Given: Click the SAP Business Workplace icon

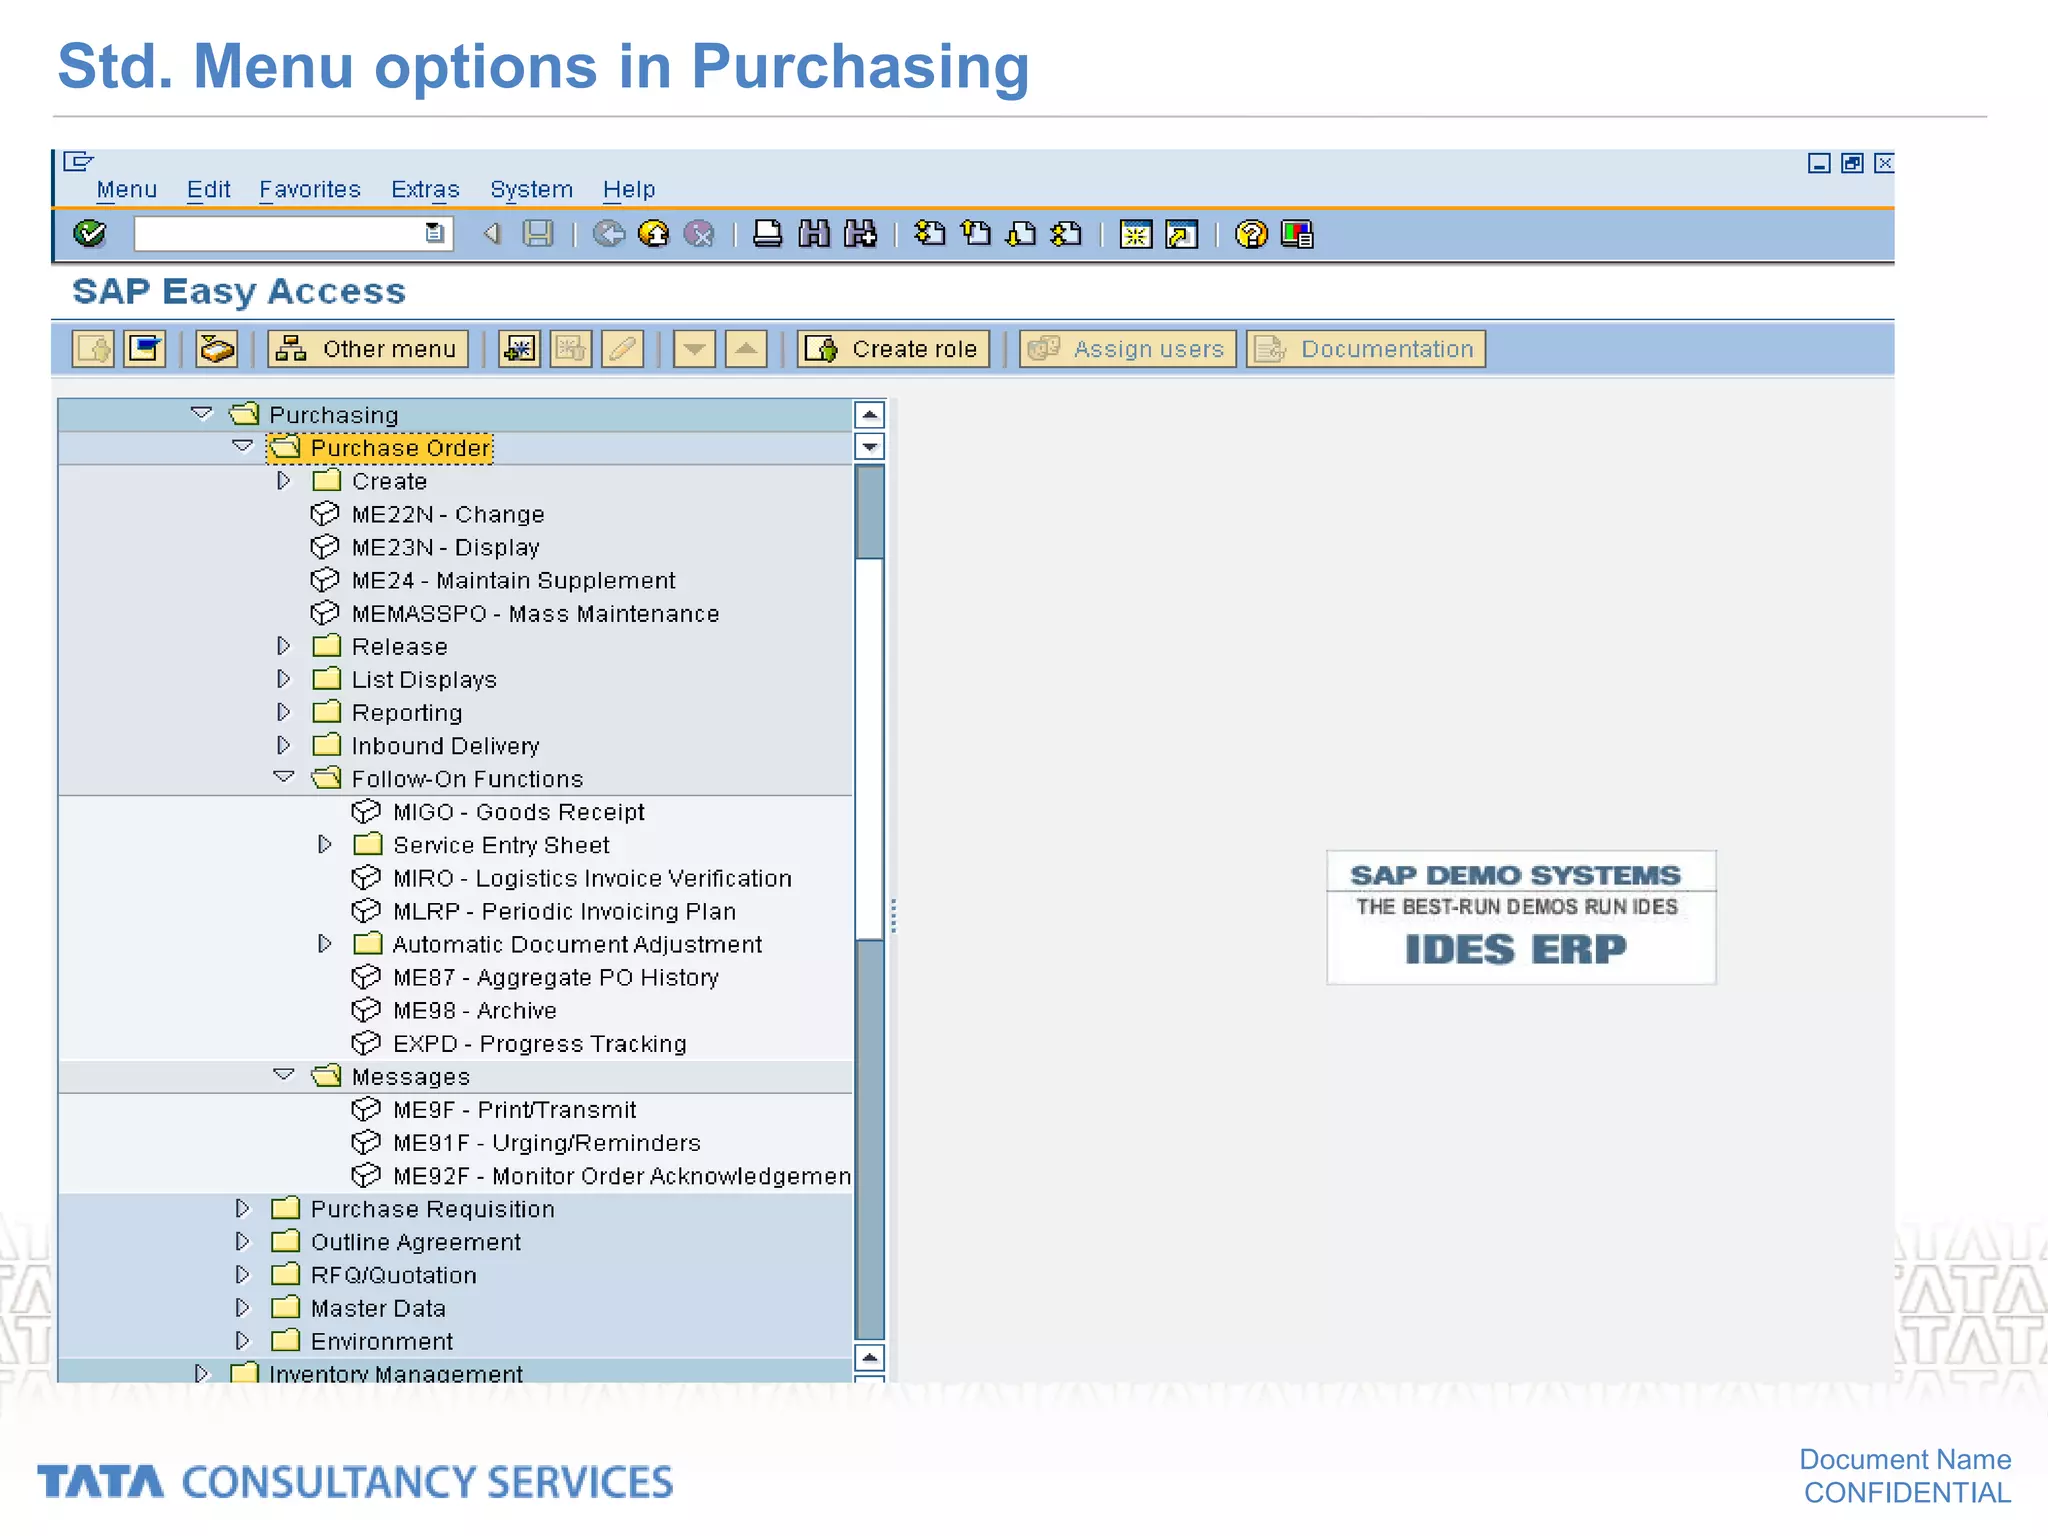Looking at the screenshot, I should pyautogui.click(x=216, y=349).
